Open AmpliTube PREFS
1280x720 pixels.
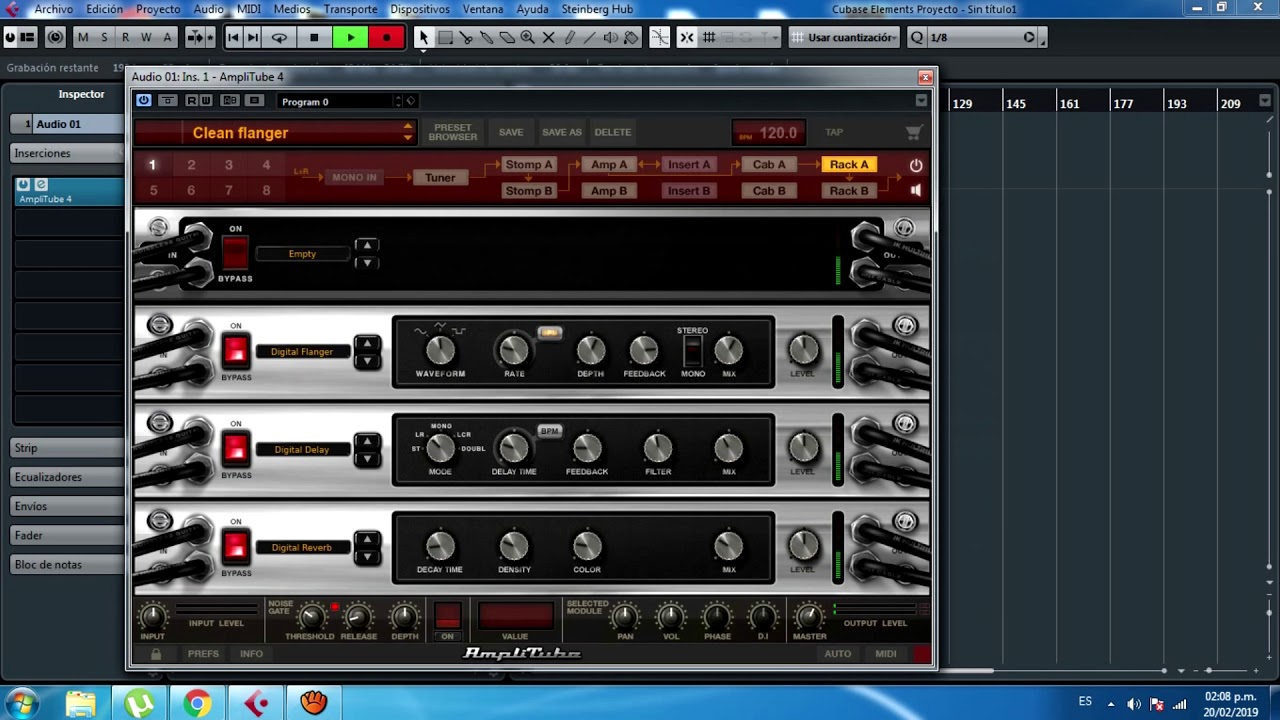point(203,654)
